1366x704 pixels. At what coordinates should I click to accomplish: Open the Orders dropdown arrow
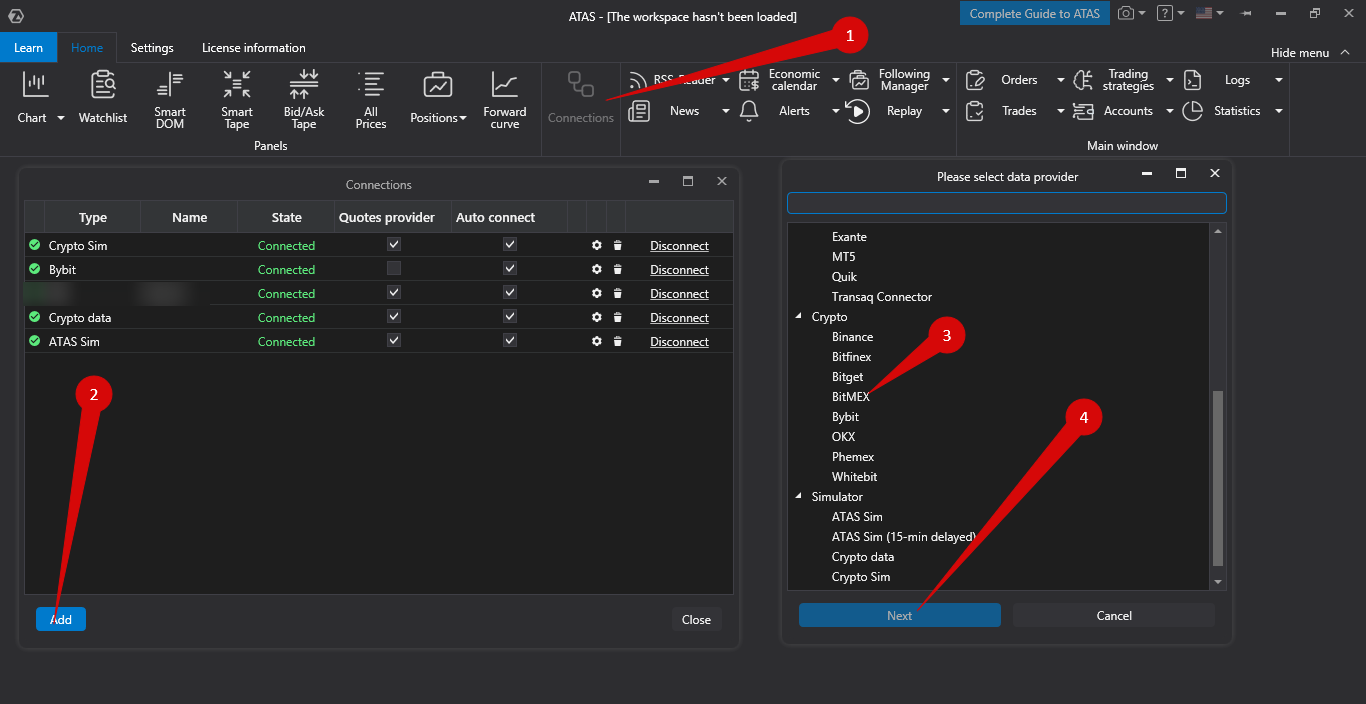point(1060,80)
